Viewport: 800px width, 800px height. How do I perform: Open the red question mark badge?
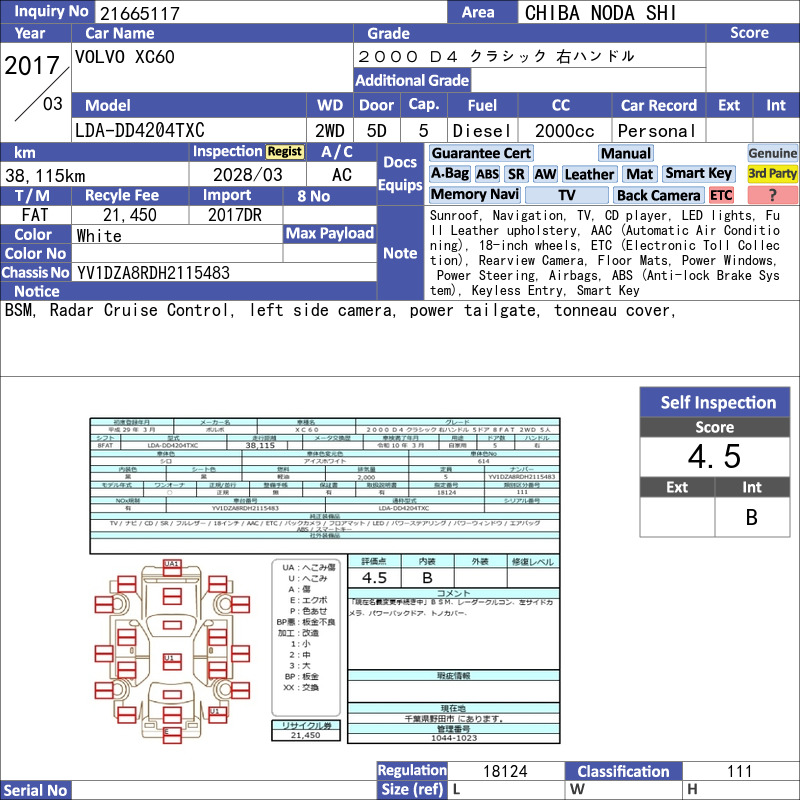coord(772,195)
